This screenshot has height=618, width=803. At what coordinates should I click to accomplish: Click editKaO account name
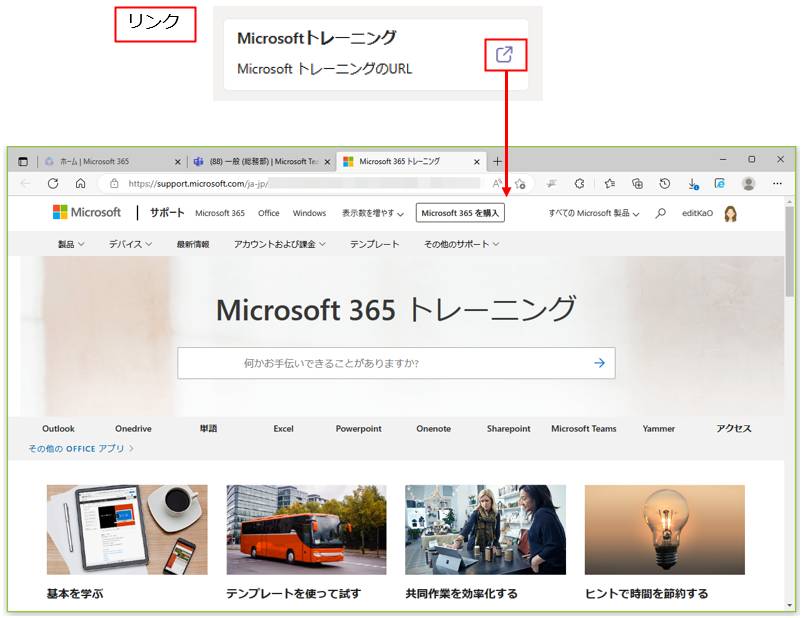pos(697,213)
